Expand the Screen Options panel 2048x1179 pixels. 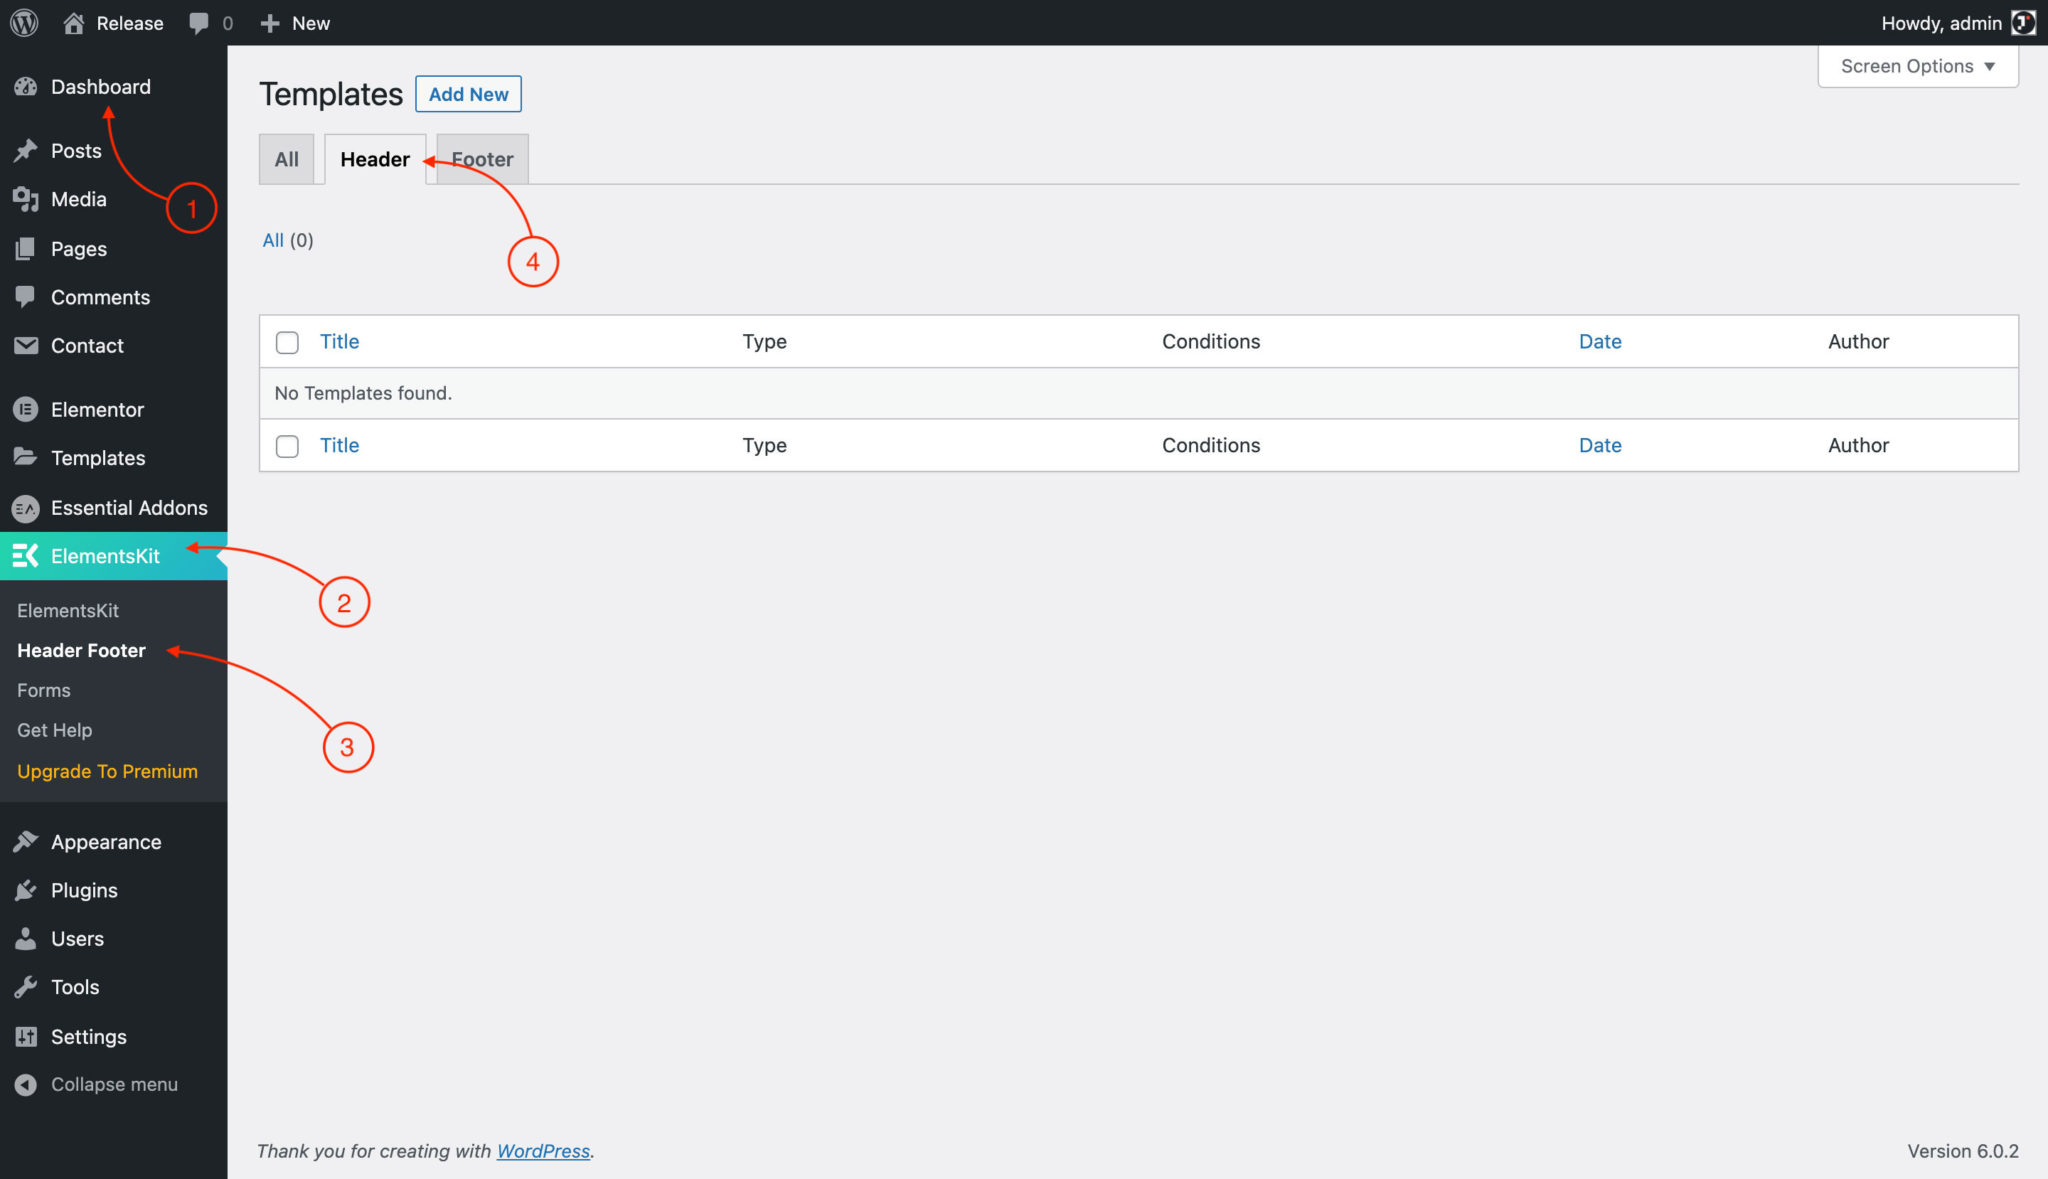pos(1917,66)
